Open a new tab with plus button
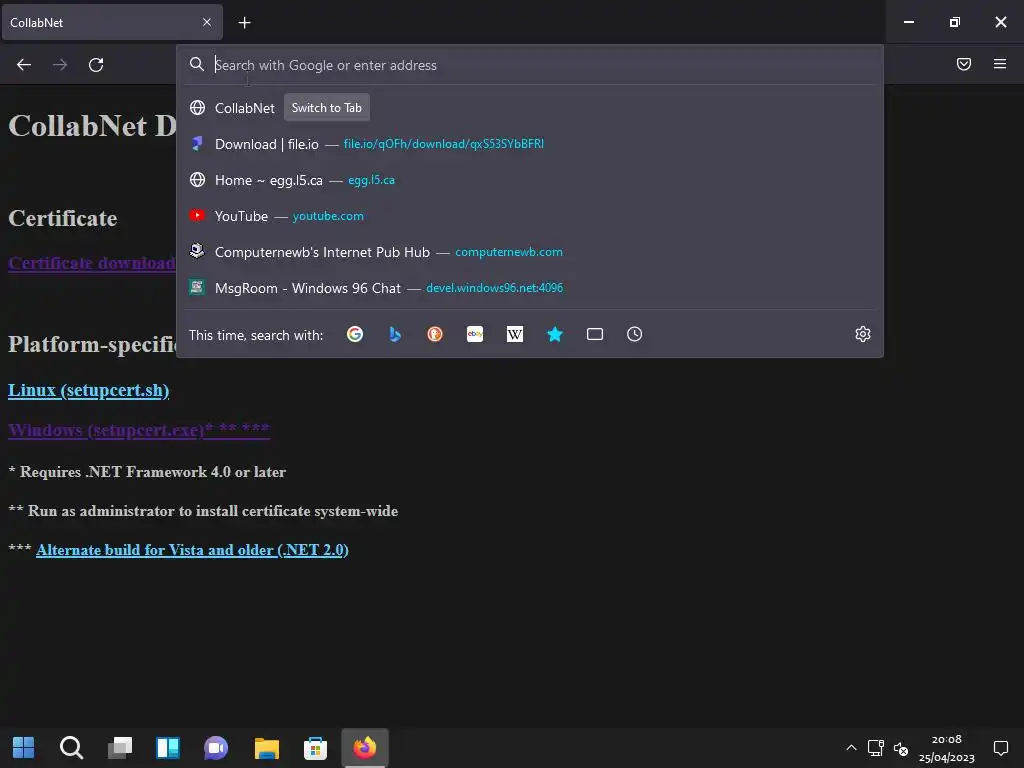The width and height of the screenshot is (1024, 768). point(244,23)
